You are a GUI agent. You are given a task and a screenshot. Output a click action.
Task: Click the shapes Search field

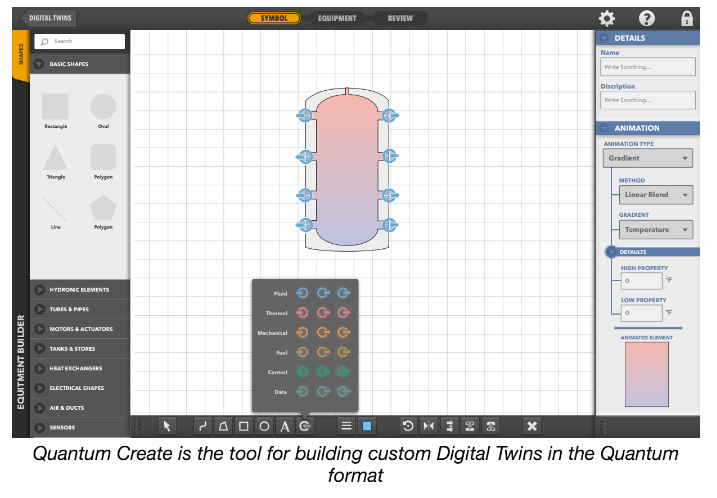pyautogui.click(x=80, y=41)
